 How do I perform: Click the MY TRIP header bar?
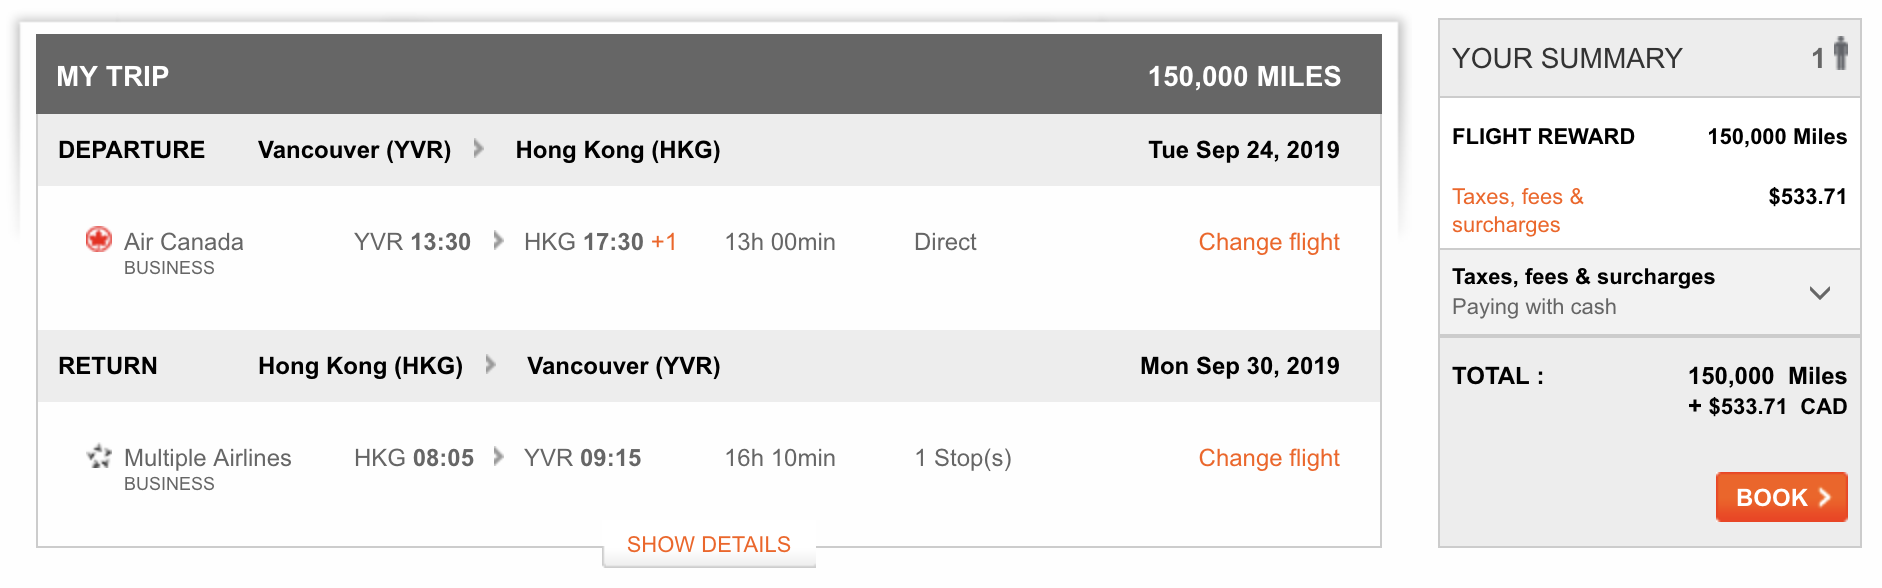click(x=709, y=74)
